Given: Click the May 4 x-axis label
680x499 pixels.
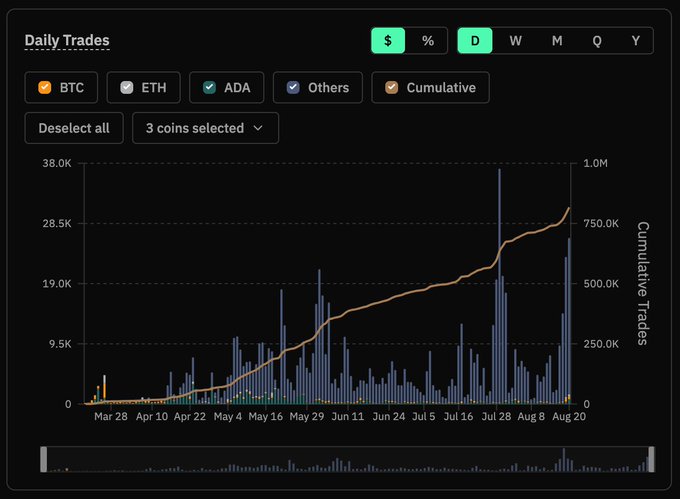Looking at the screenshot, I should click(228, 417).
